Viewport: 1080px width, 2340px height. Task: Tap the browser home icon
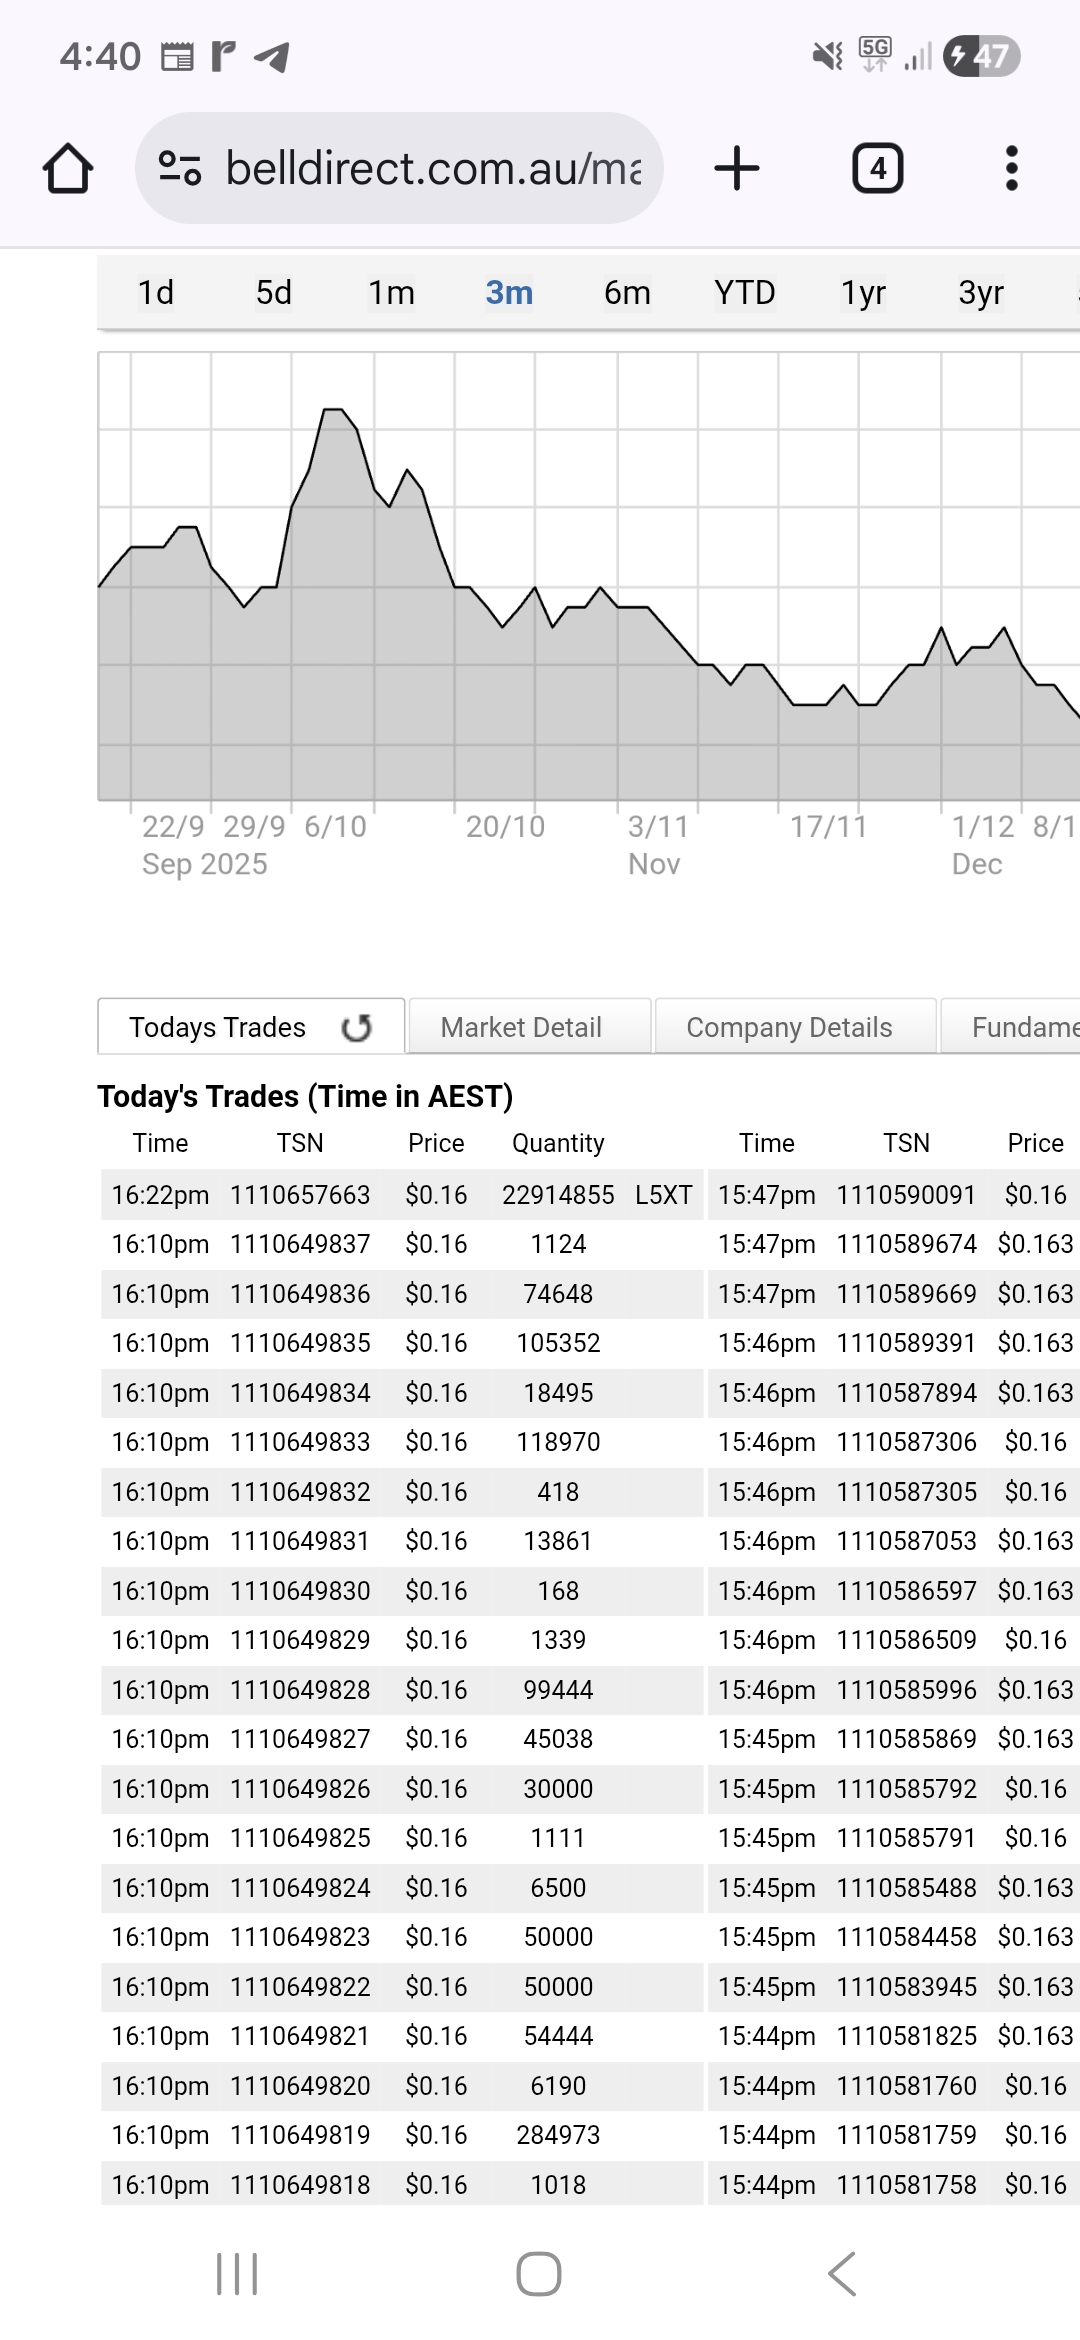[x=68, y=168]
